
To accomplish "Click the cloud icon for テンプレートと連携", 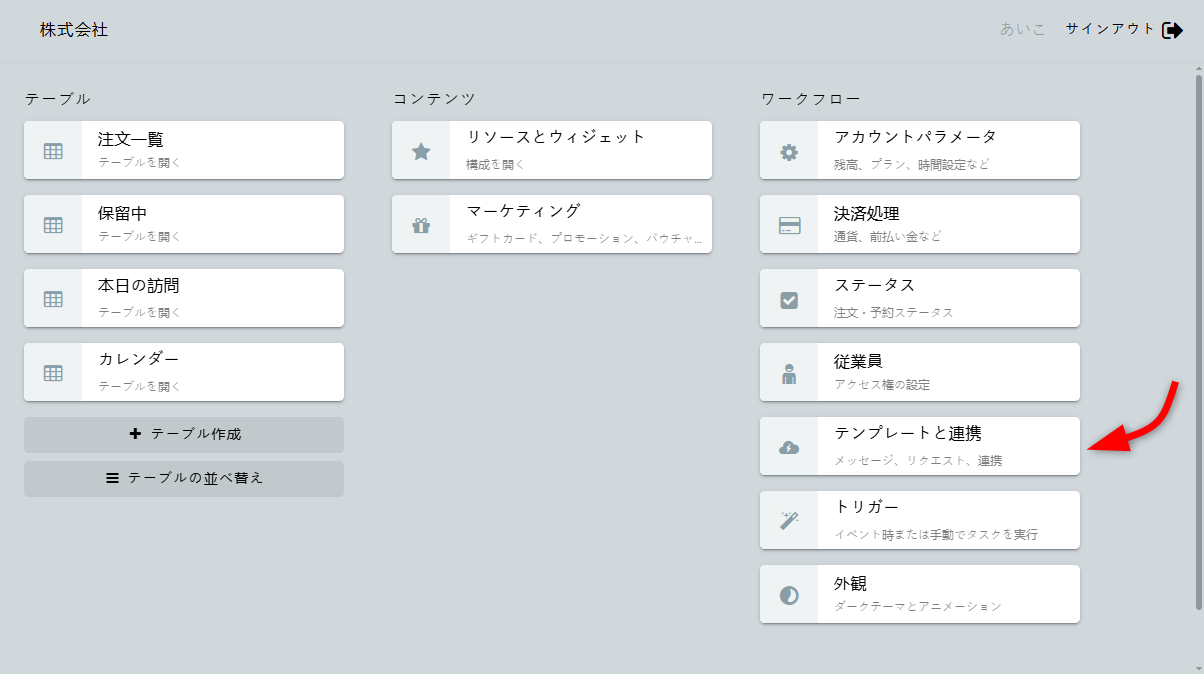I will tap(789, 447).
